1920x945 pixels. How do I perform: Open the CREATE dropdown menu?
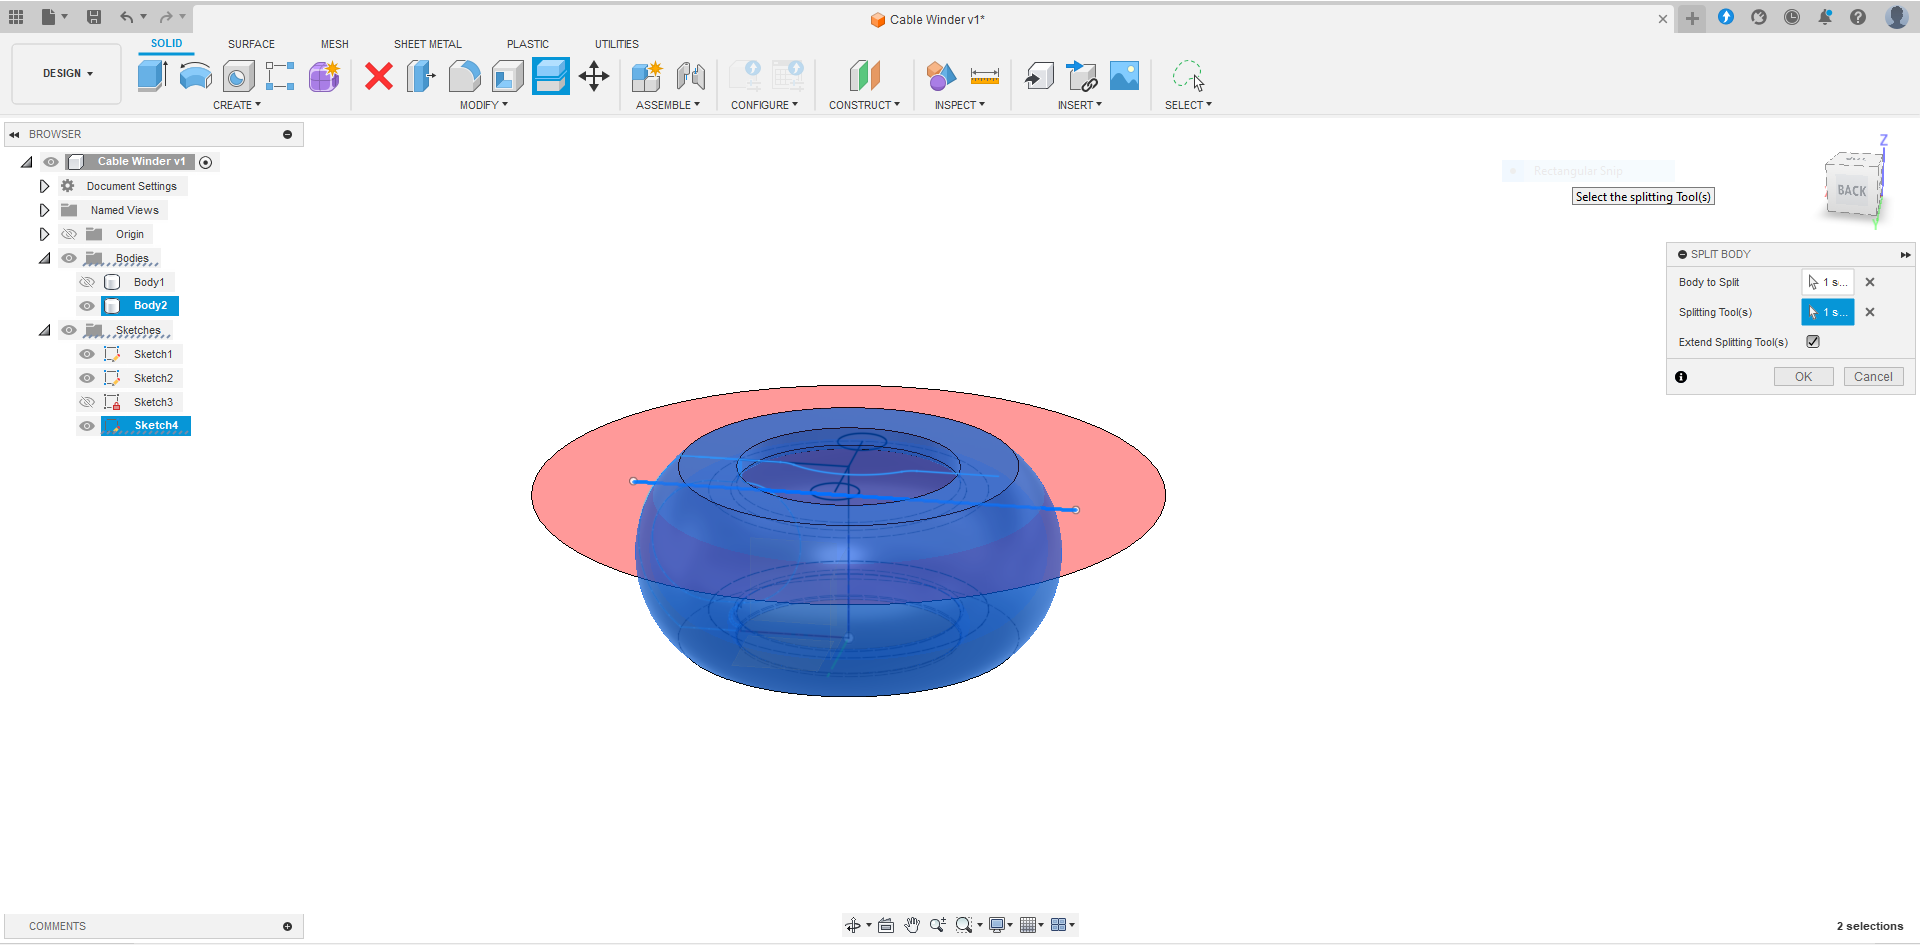coord(237,105)
